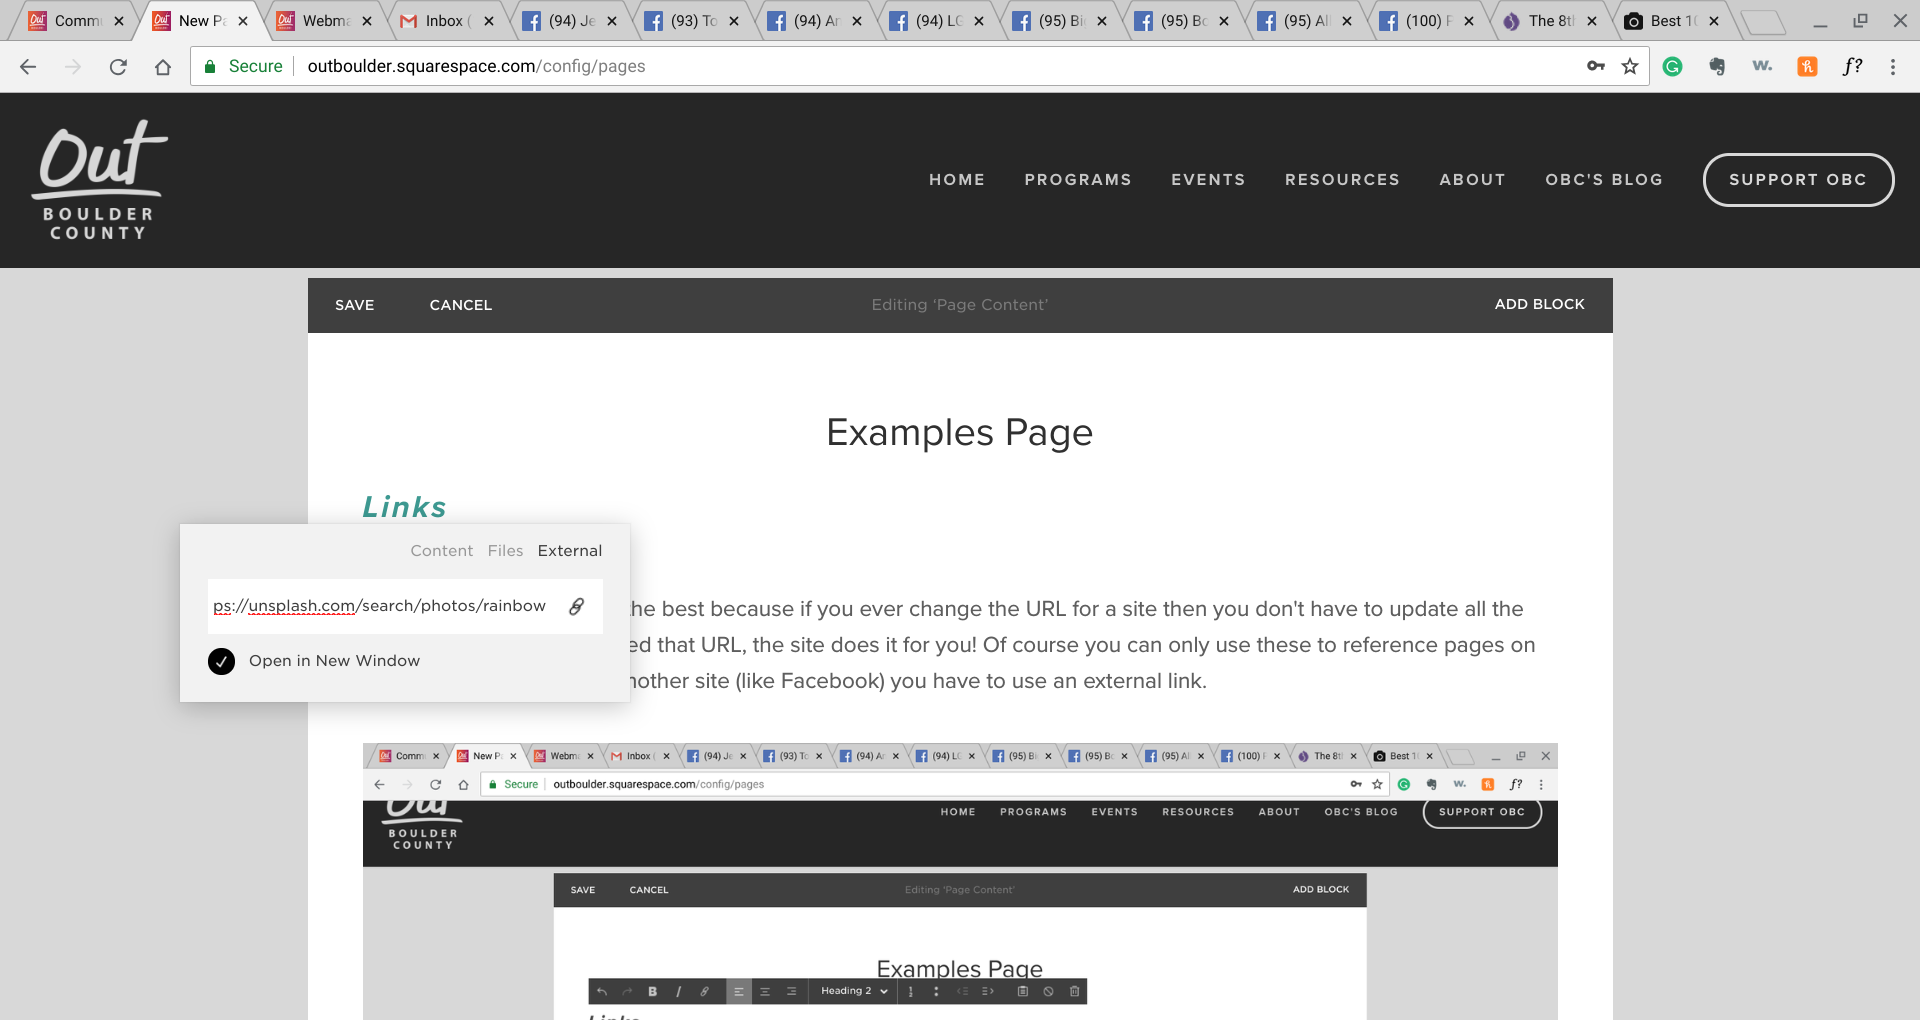Viewport: 1920px width, 1020px height.
Task: Click link icon beside URL field
Action: click(577, 606)
